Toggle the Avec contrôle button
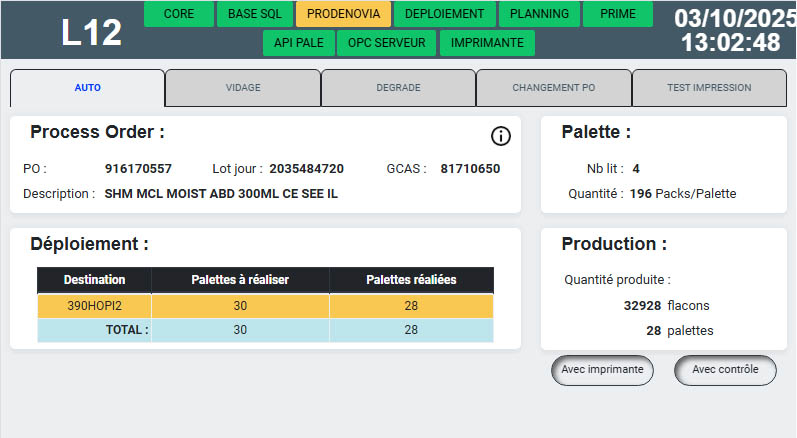797x438 pixels. 725,370
